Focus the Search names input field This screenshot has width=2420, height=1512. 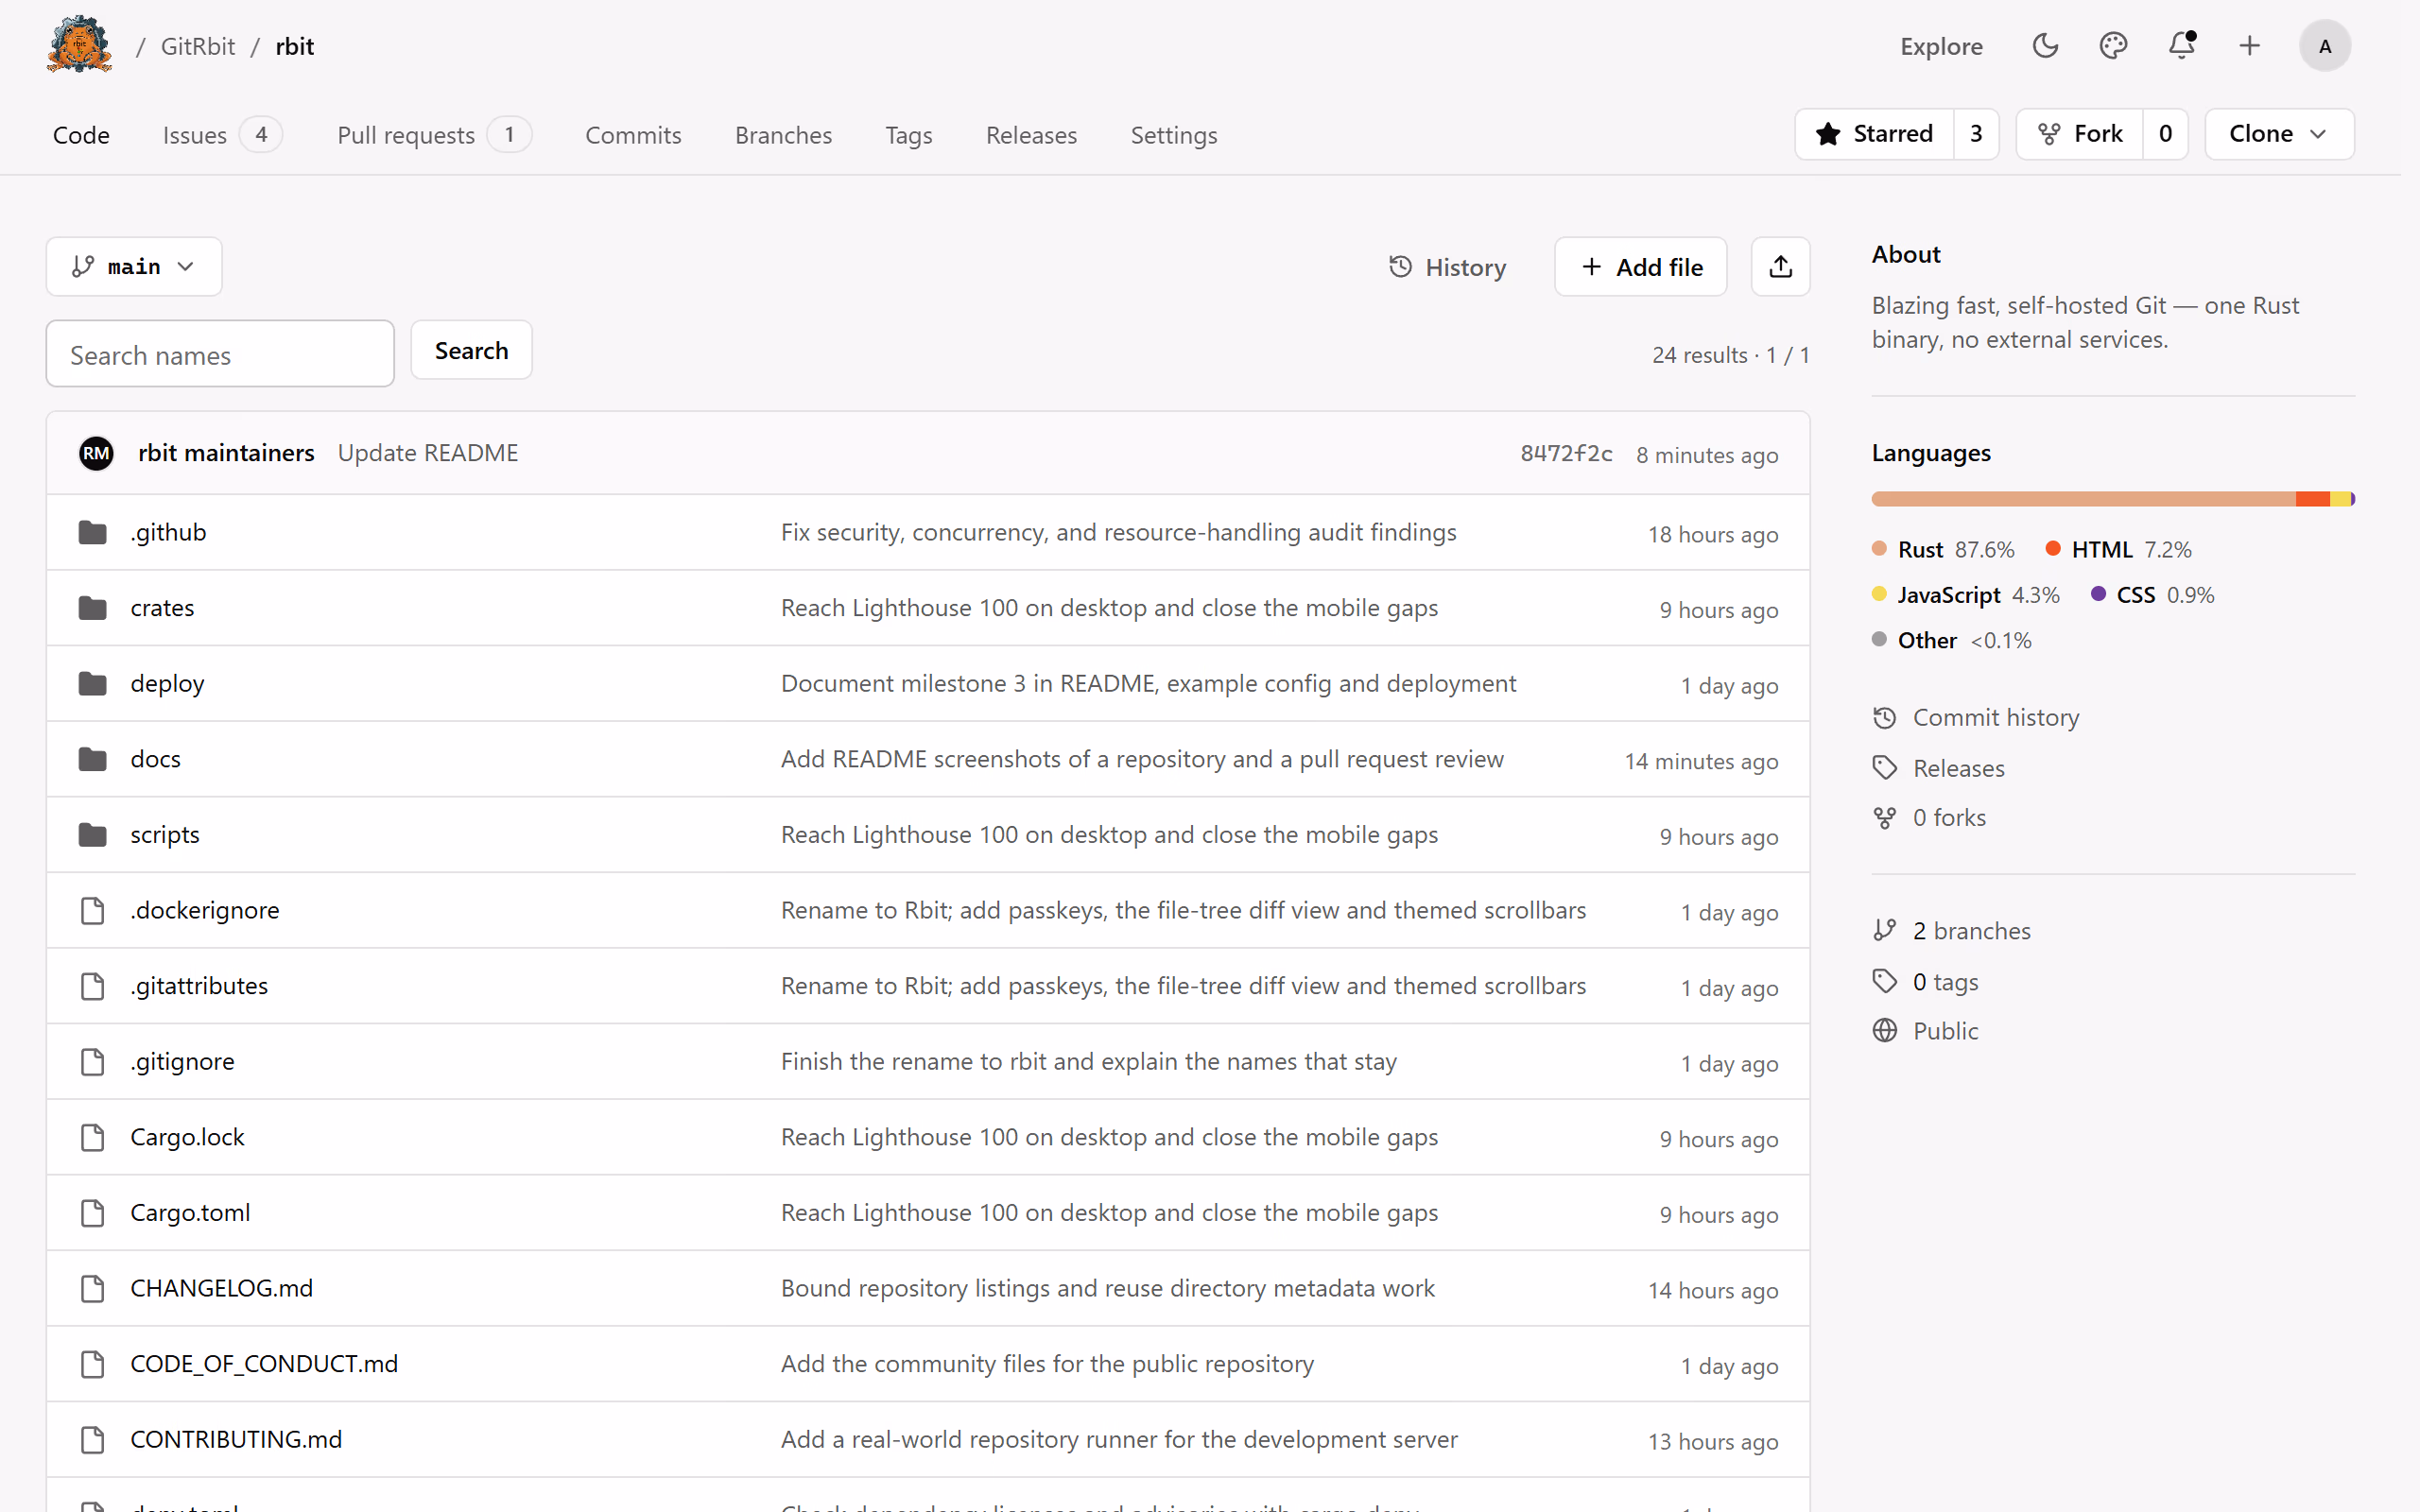(220, 354)
